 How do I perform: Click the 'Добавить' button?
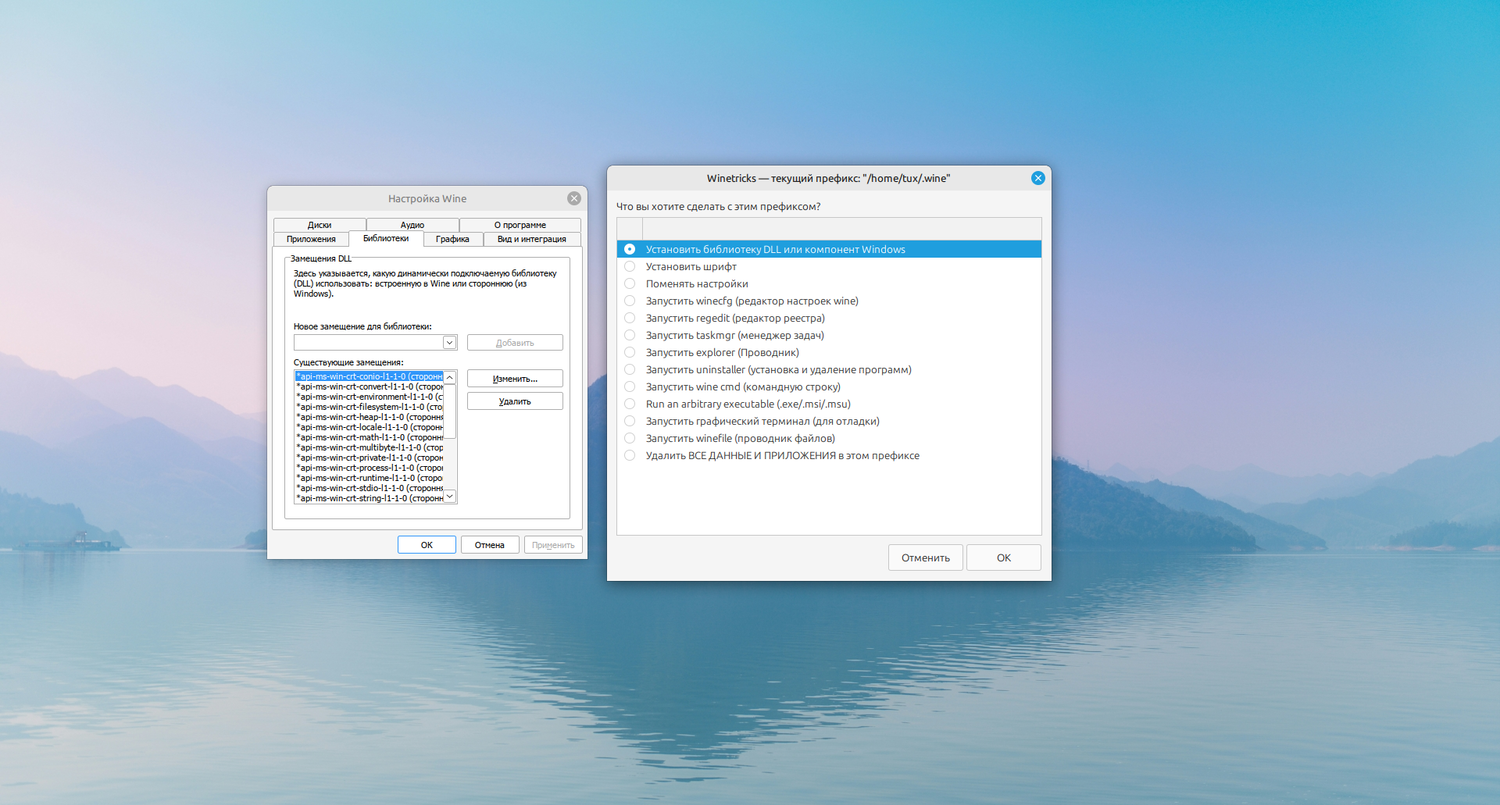click(515, 342)
